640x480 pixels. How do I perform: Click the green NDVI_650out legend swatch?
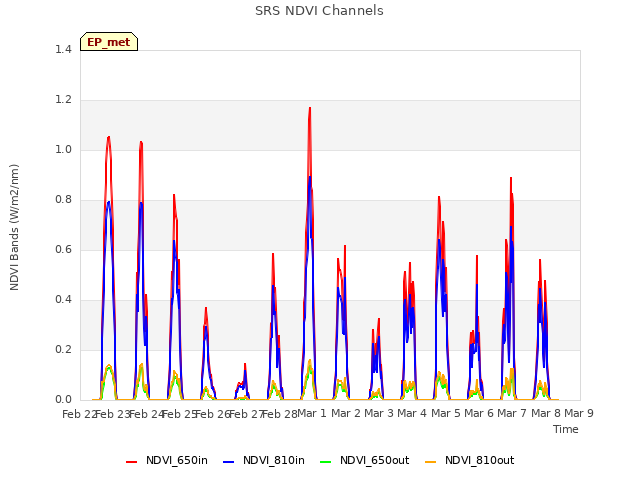point(325,462)
